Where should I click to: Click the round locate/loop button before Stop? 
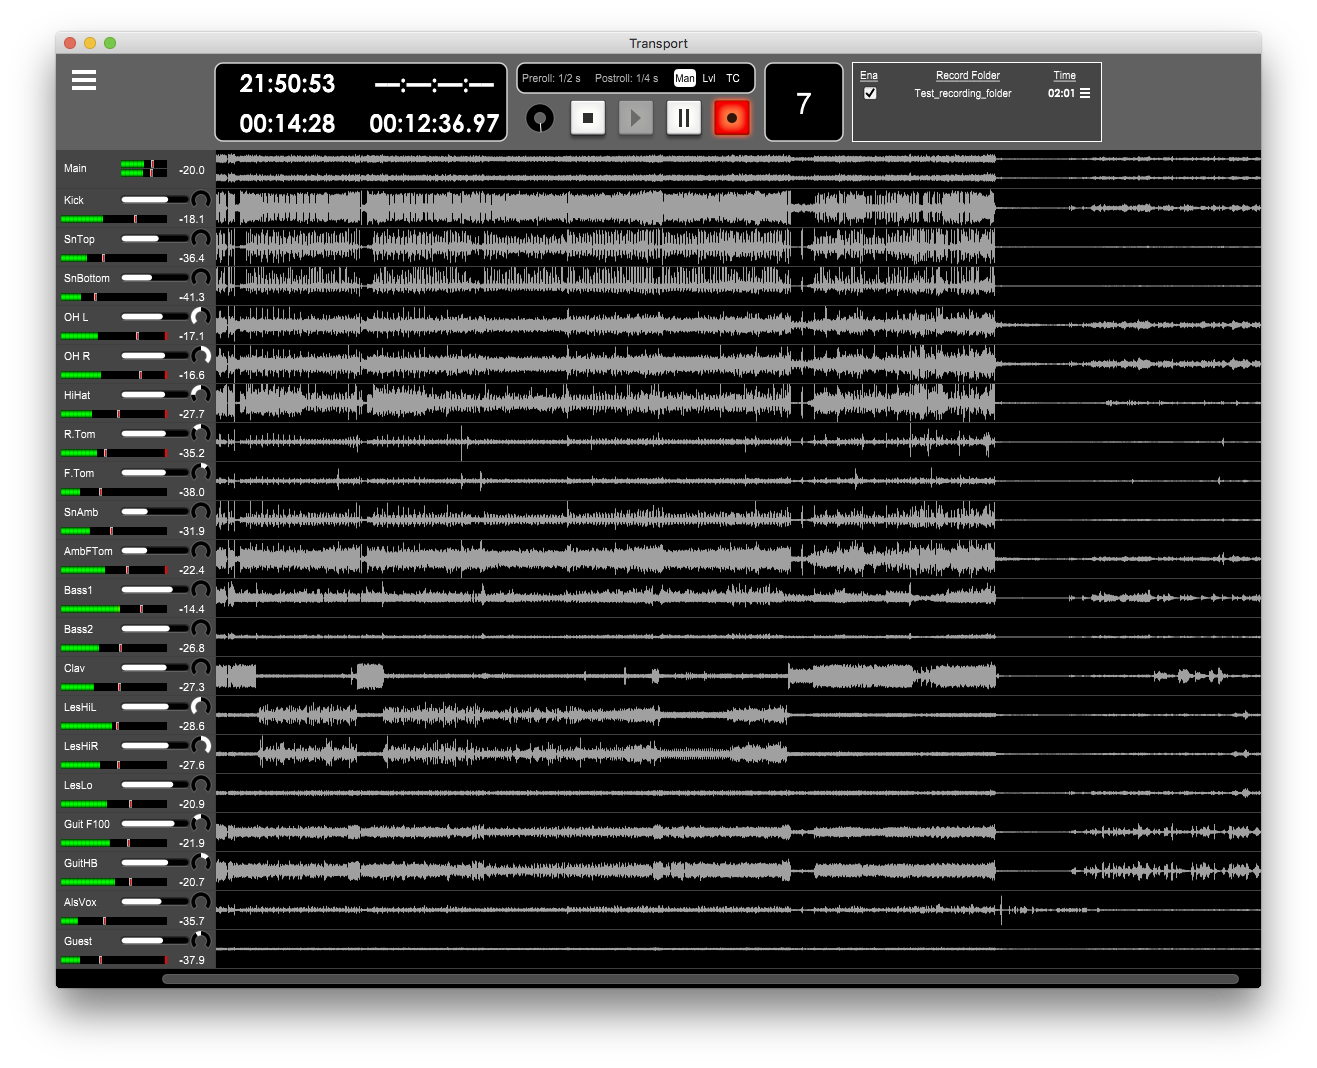point(540,118)
